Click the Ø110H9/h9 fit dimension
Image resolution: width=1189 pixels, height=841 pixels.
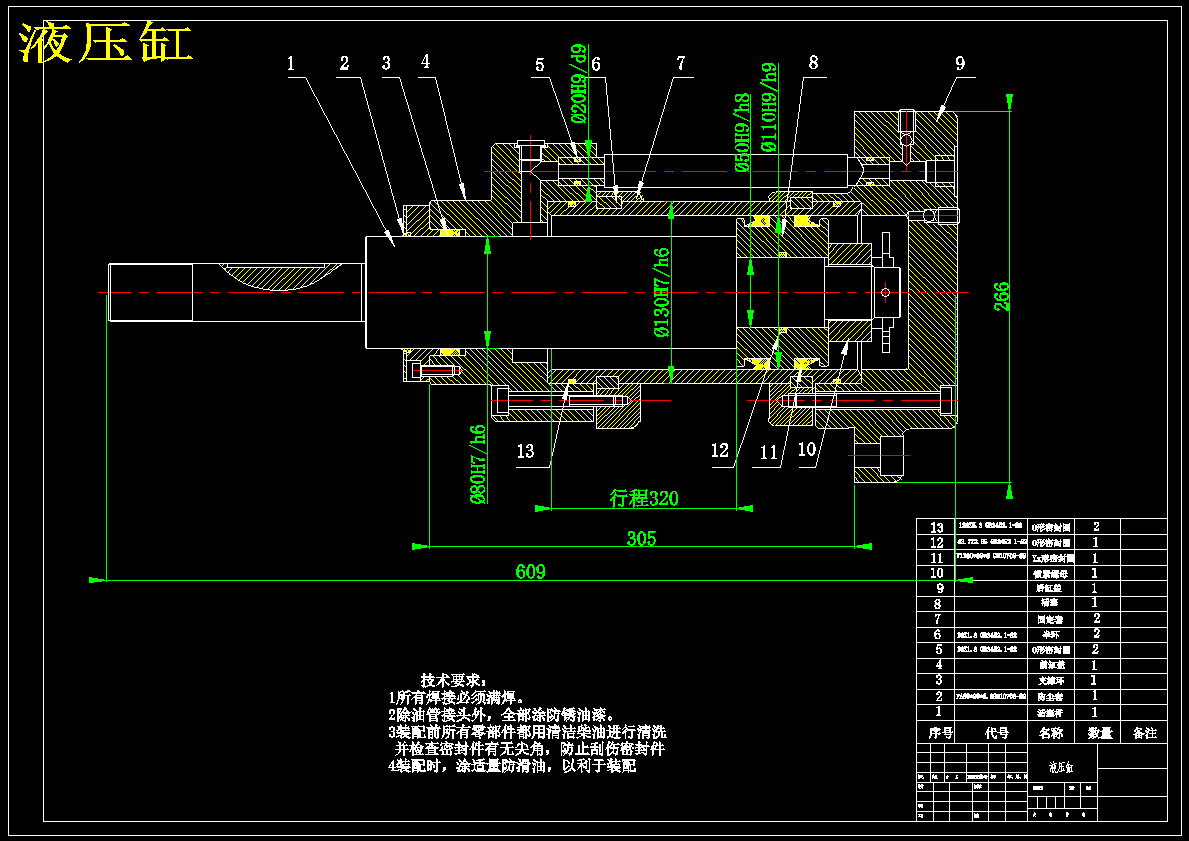pyautogui.click(x=768, y=107)
